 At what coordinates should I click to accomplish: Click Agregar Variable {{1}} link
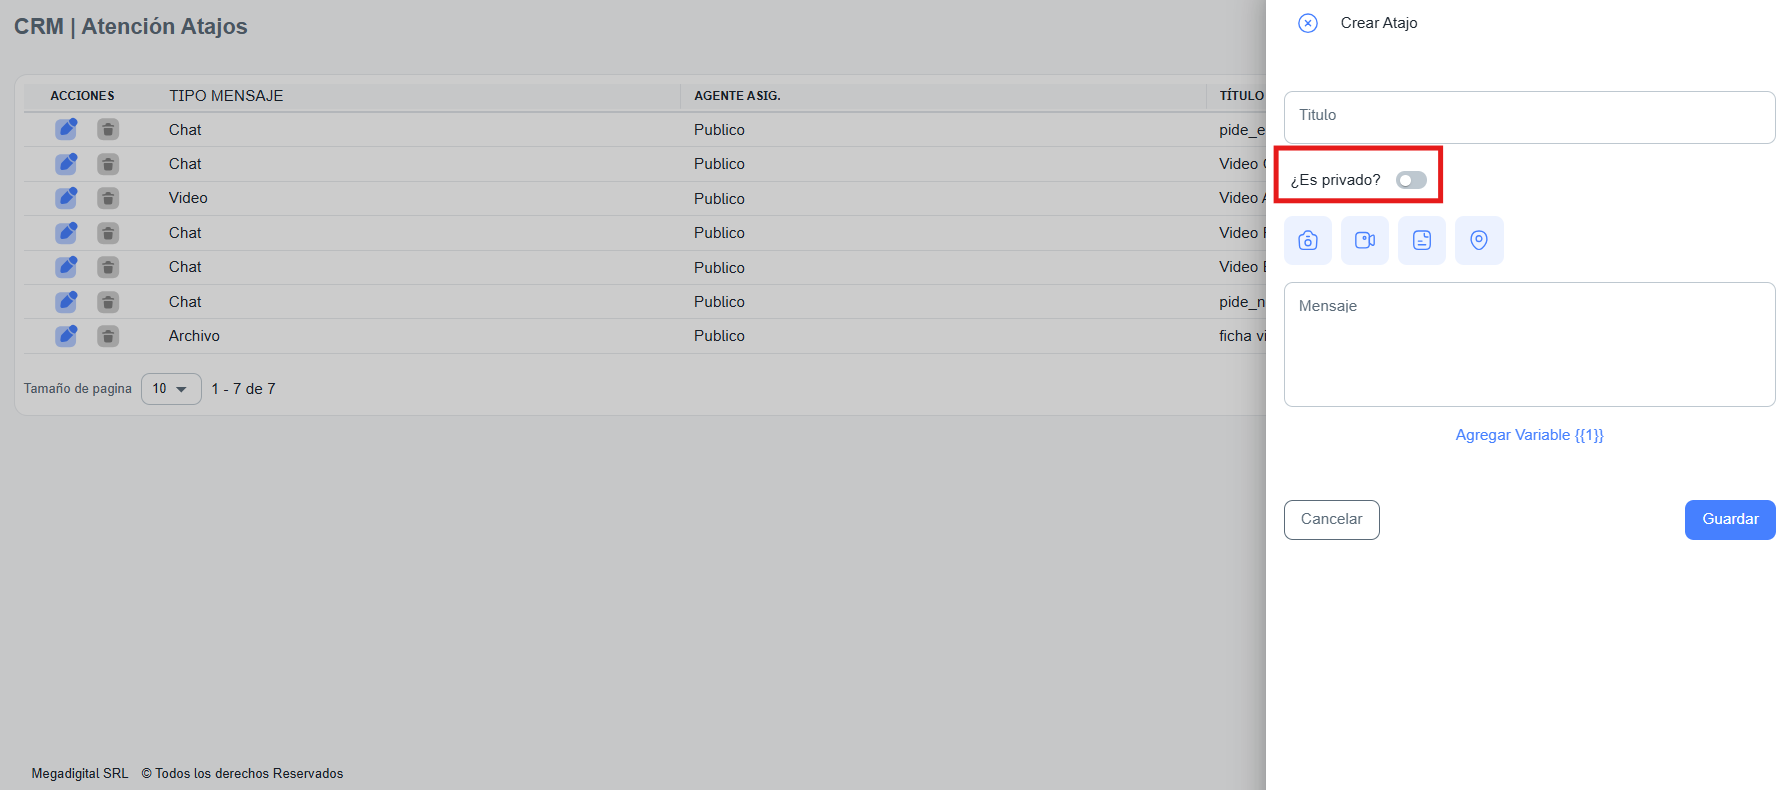click(x=1529, y=435)
